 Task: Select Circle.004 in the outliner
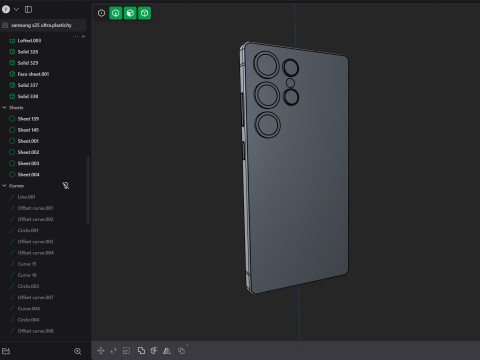(x=28, y=320)
